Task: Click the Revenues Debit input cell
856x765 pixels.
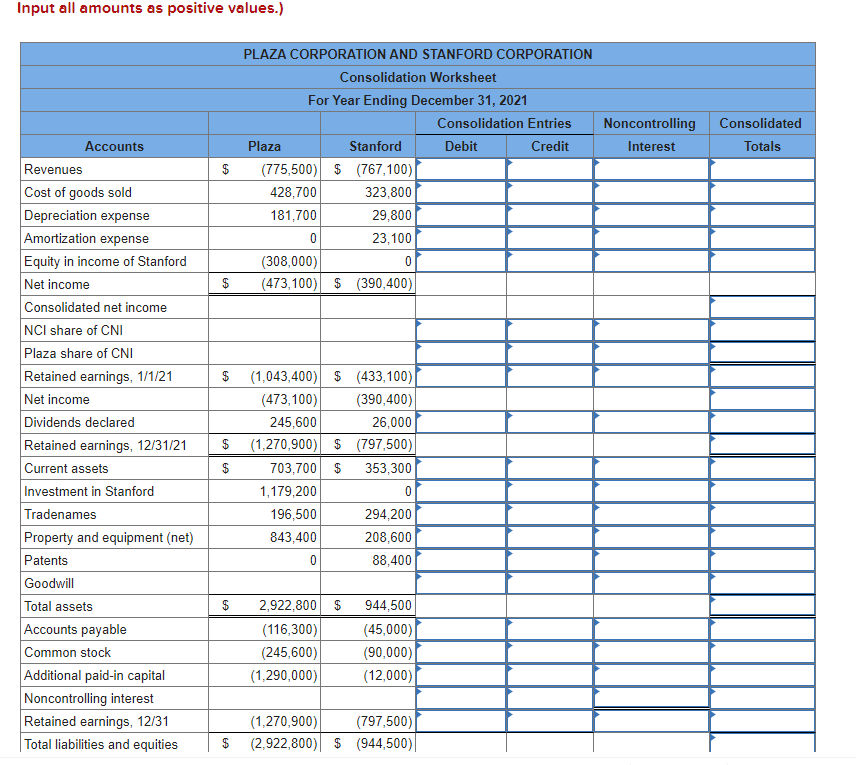Action: [x=461, y=169]
